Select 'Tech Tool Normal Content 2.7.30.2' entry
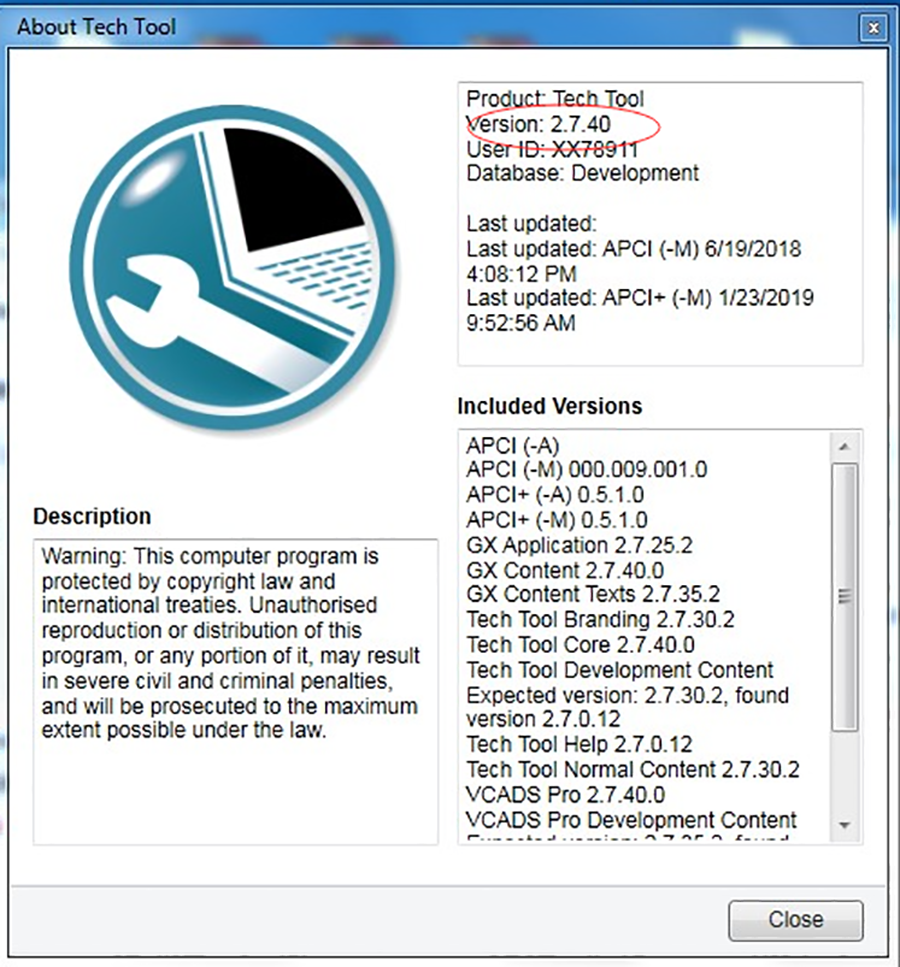The image size is (900, 967). pos(633,770)
